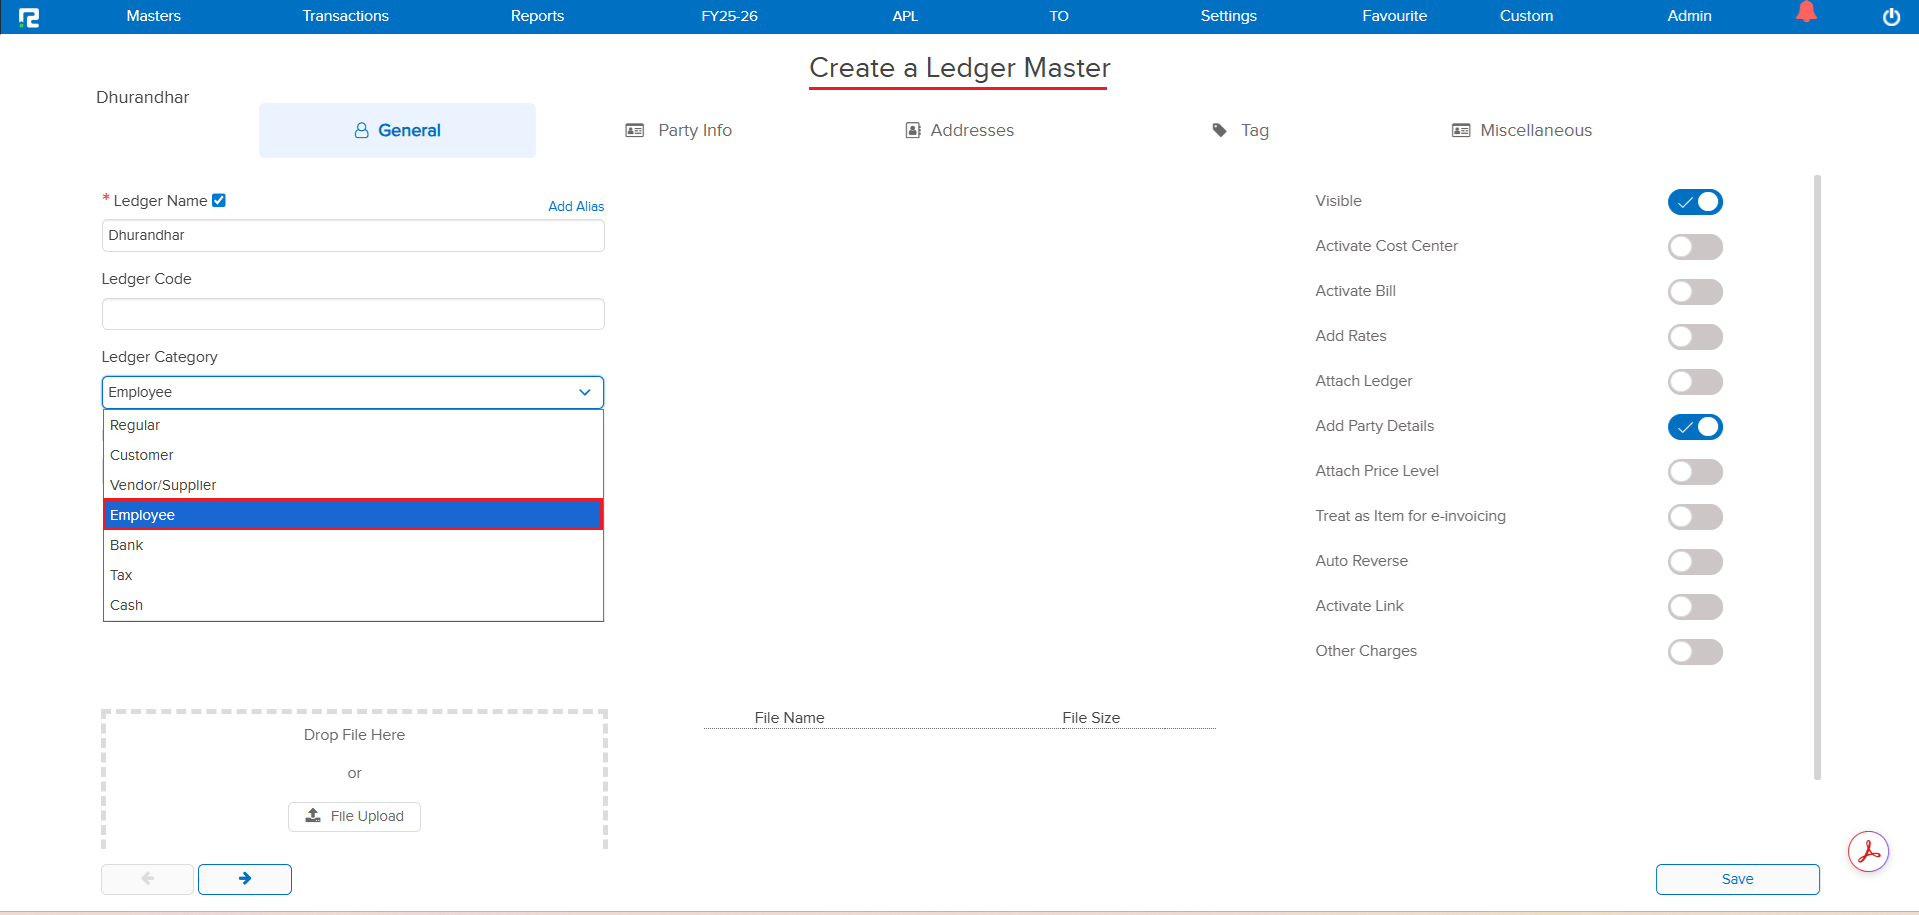Click the tag icon beside the Tag tab
The height and width of the screenshot is (915, 1919).
[1218, 130]
